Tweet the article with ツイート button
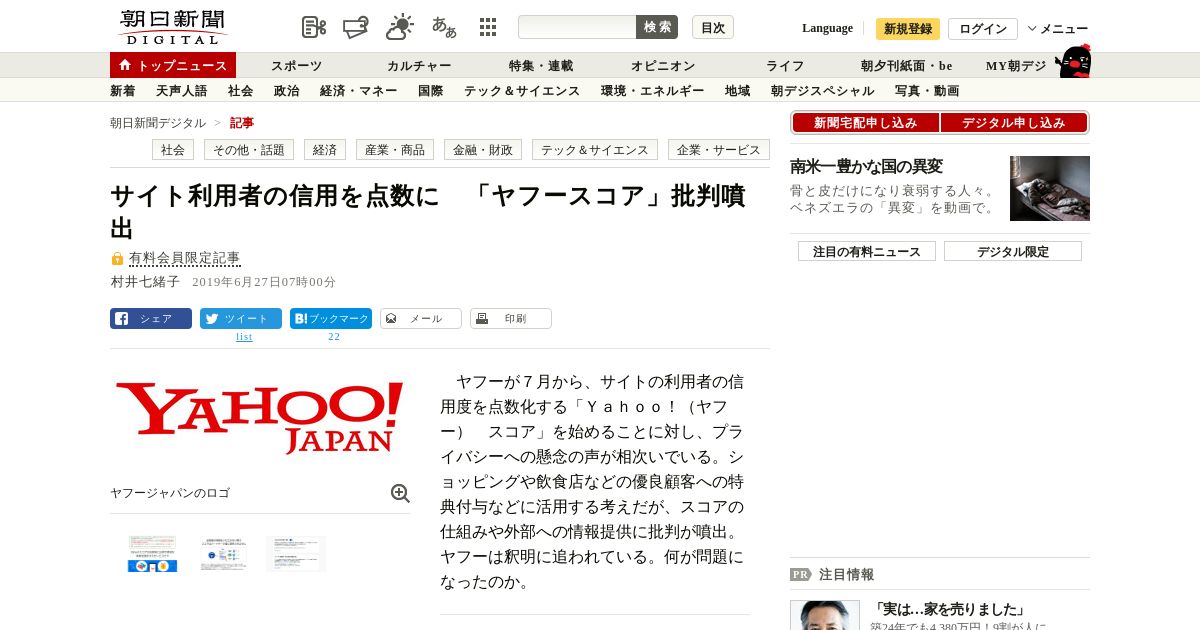Image resolution: width=1200 pixels, height=630 pixels. (x=241, y=319)
